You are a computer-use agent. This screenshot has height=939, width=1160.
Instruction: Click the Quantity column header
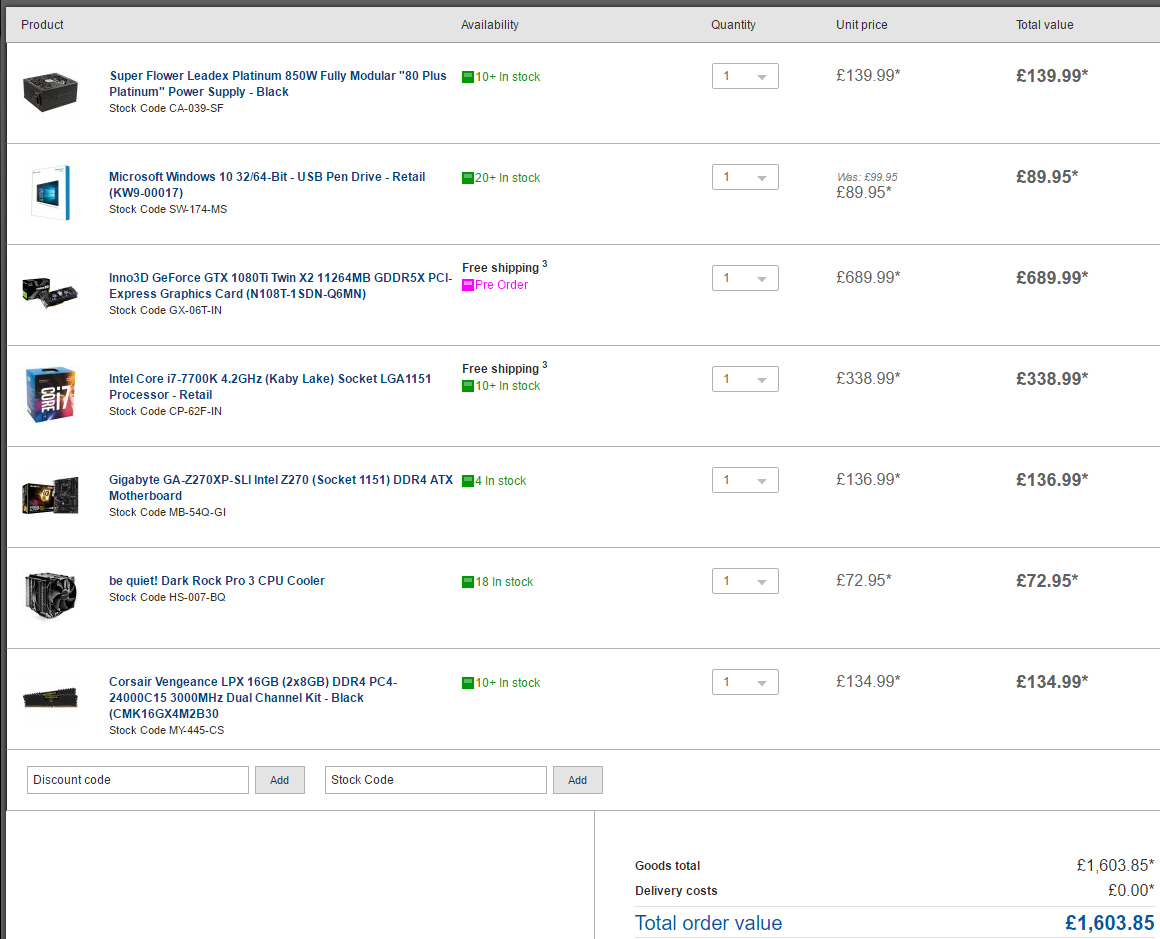[x=733, y=24]
